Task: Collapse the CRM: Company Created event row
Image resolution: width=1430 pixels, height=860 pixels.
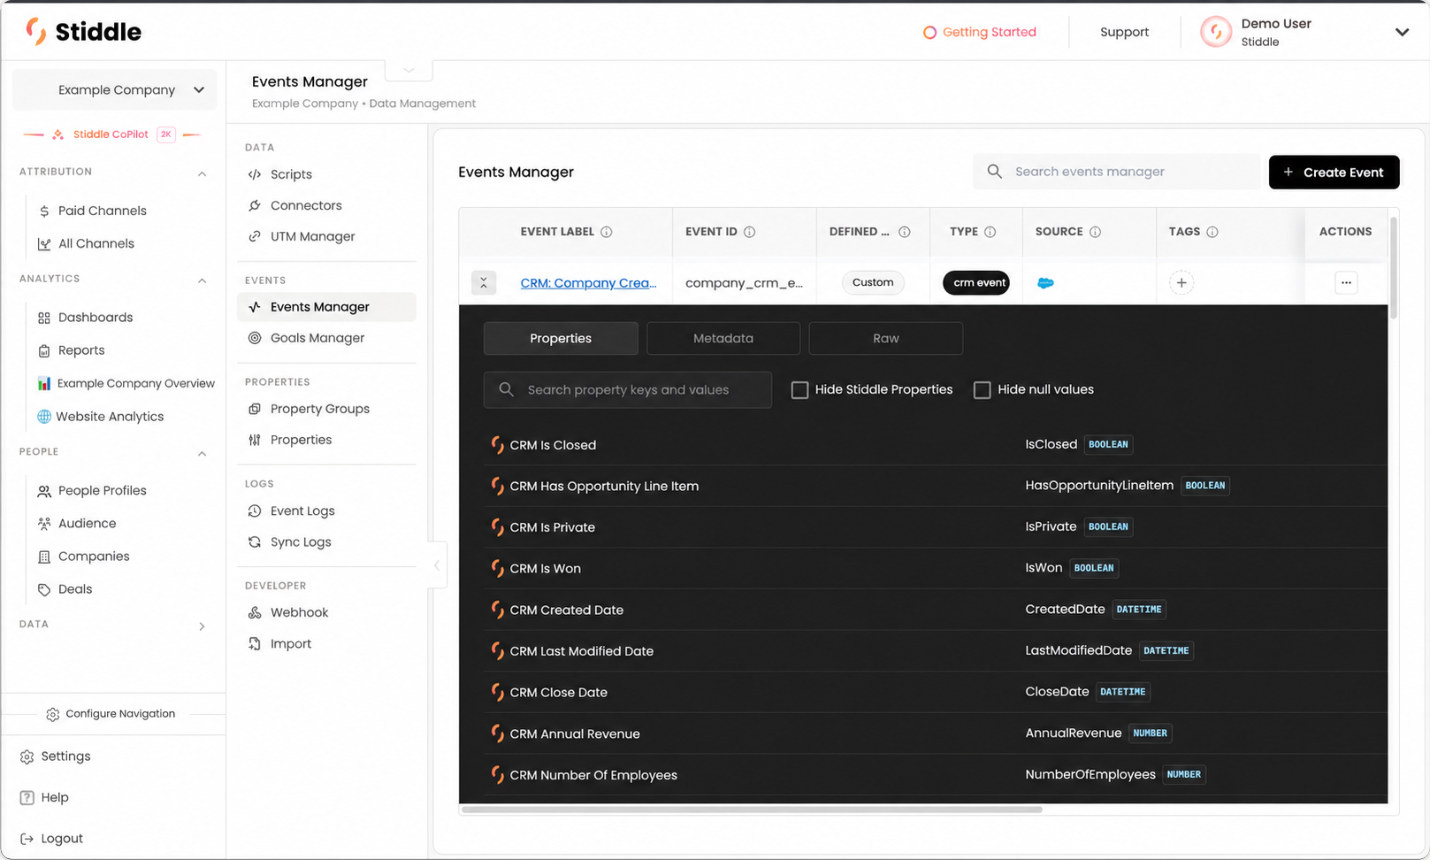Action: (483, 283)
